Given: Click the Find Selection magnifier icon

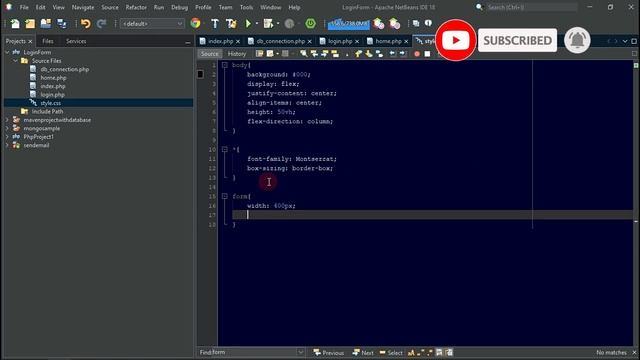Looking at the screenshot, I should pyautogui.click(x=304, y=54).
